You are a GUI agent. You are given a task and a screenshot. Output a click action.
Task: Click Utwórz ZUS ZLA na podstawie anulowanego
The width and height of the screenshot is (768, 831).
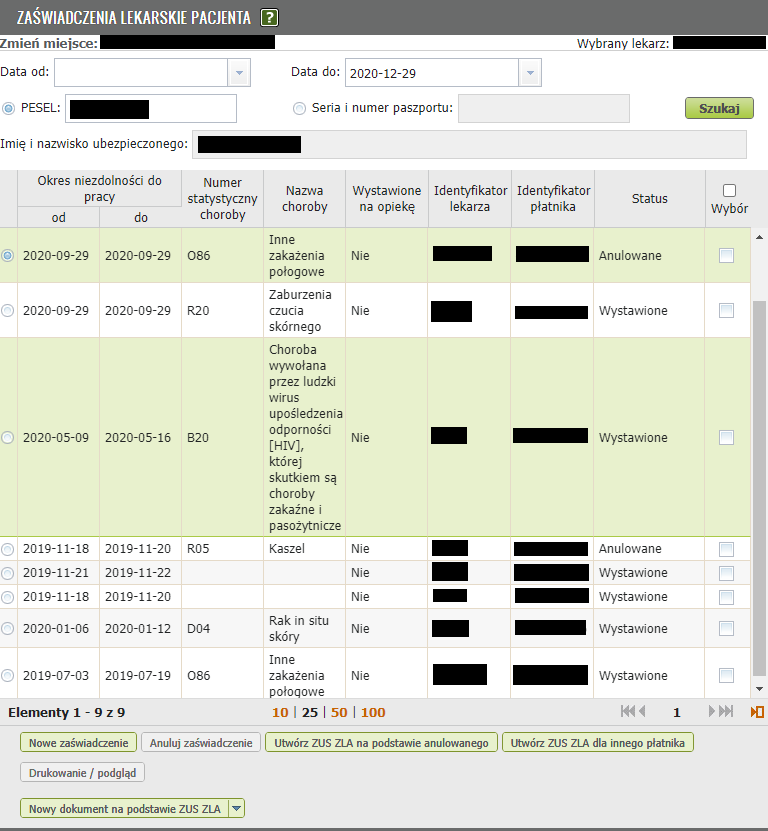coord(381,742)
